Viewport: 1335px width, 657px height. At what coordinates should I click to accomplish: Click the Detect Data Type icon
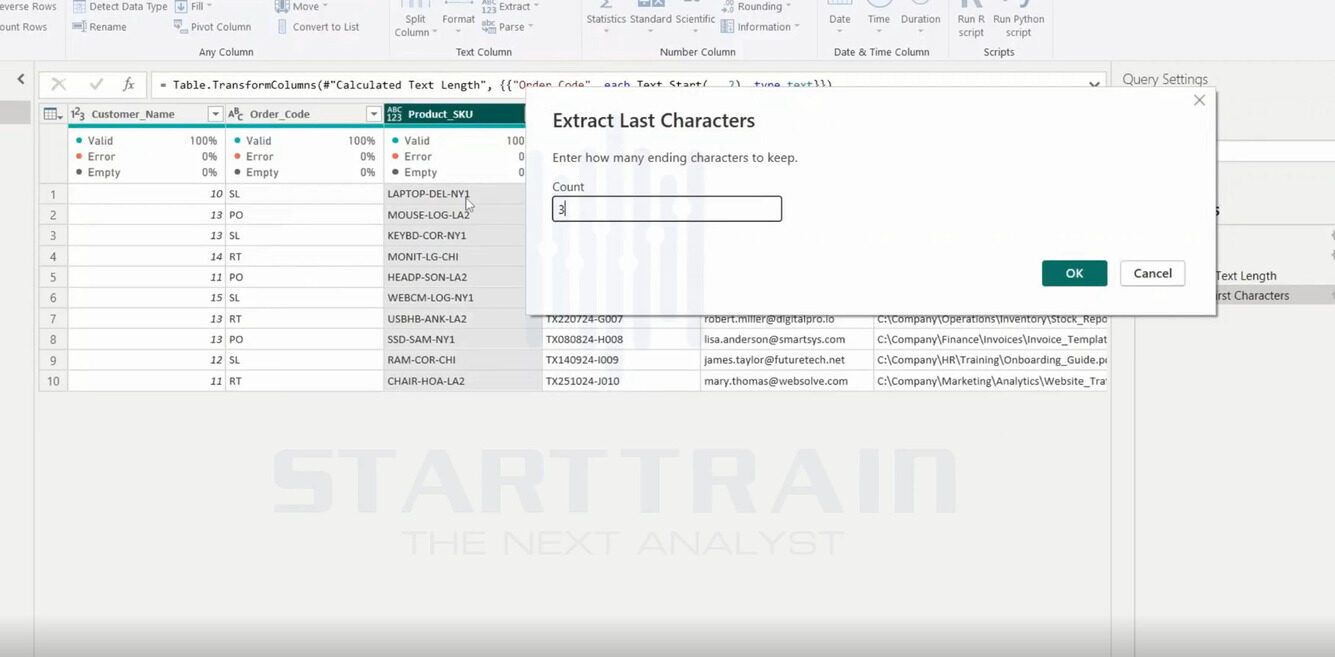coord(79,7)
